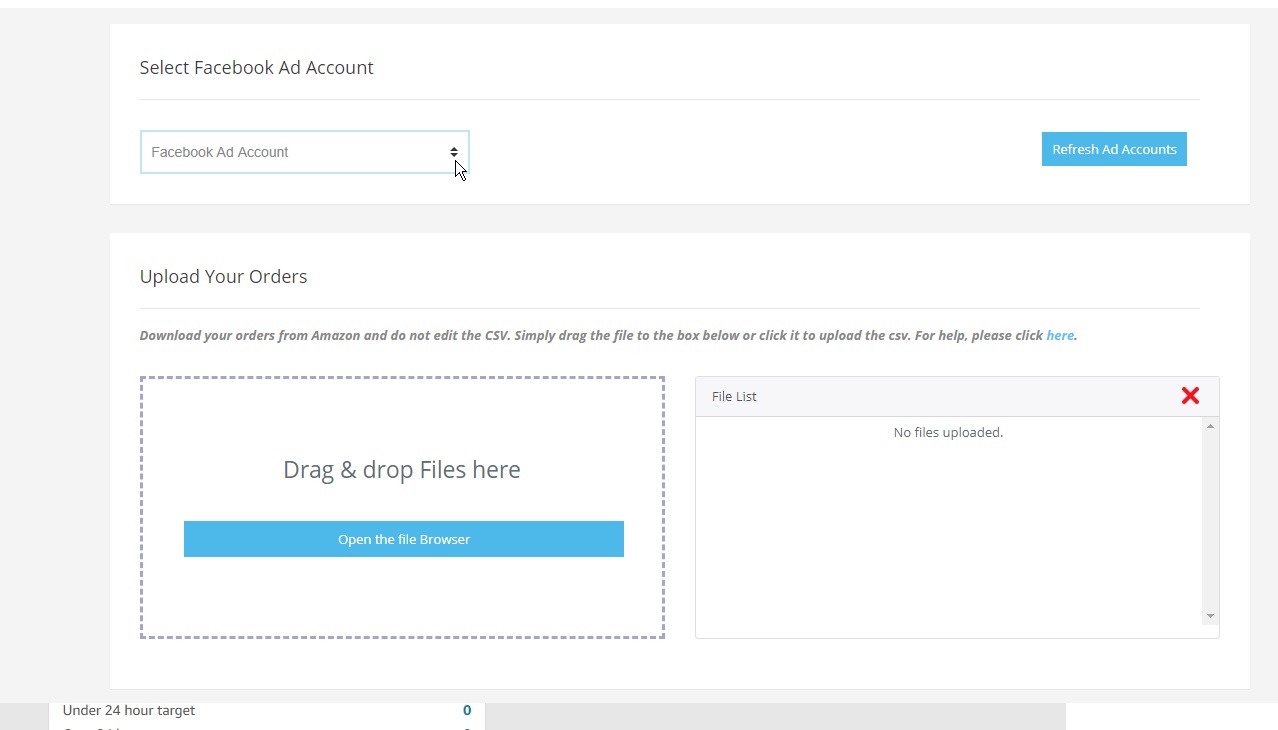Click the Refresh Ad Accounts button
Screen dimensions: 1278x730
click(x=1114, y=149)
